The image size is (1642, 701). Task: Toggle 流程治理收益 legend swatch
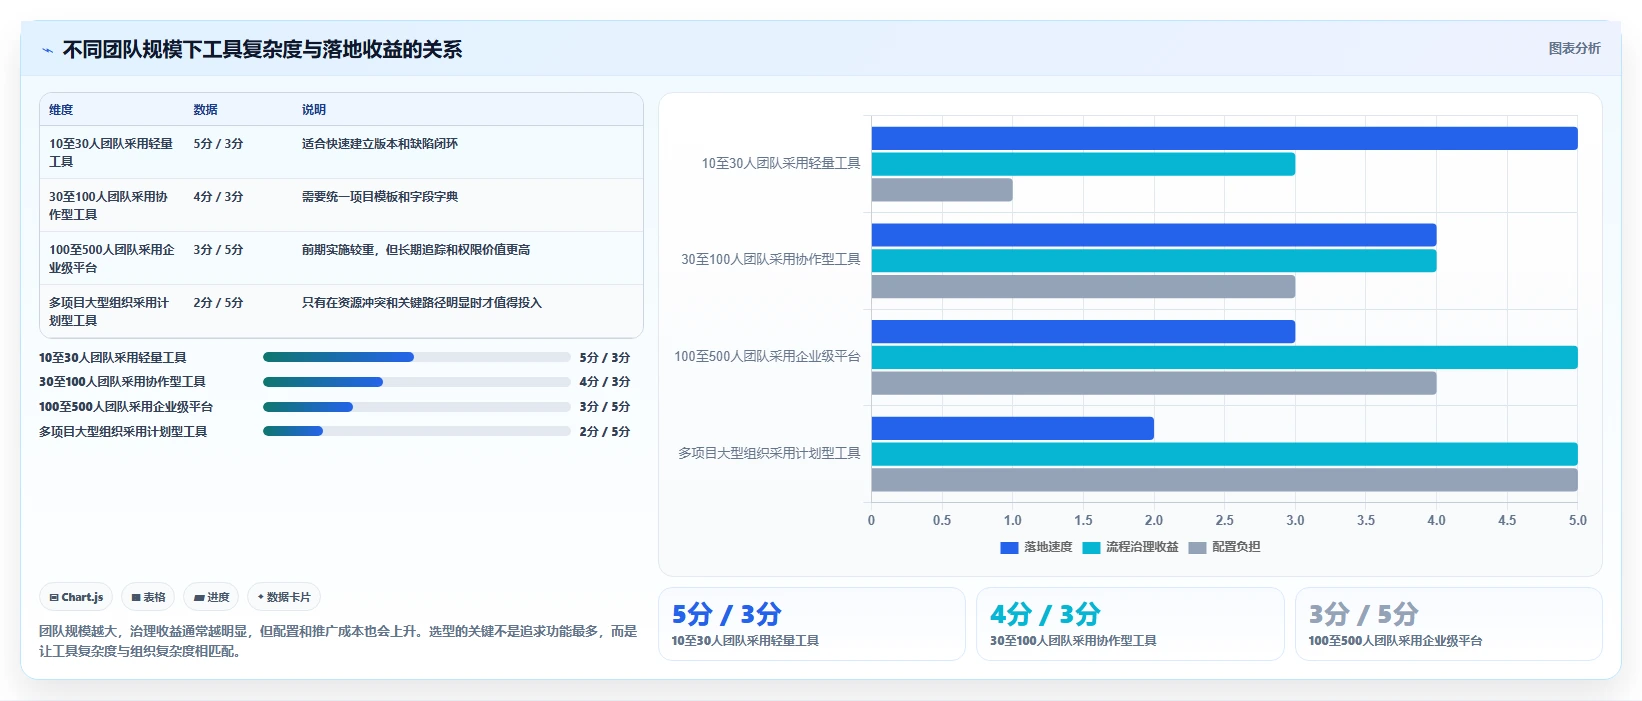(x=1091, y=548)
